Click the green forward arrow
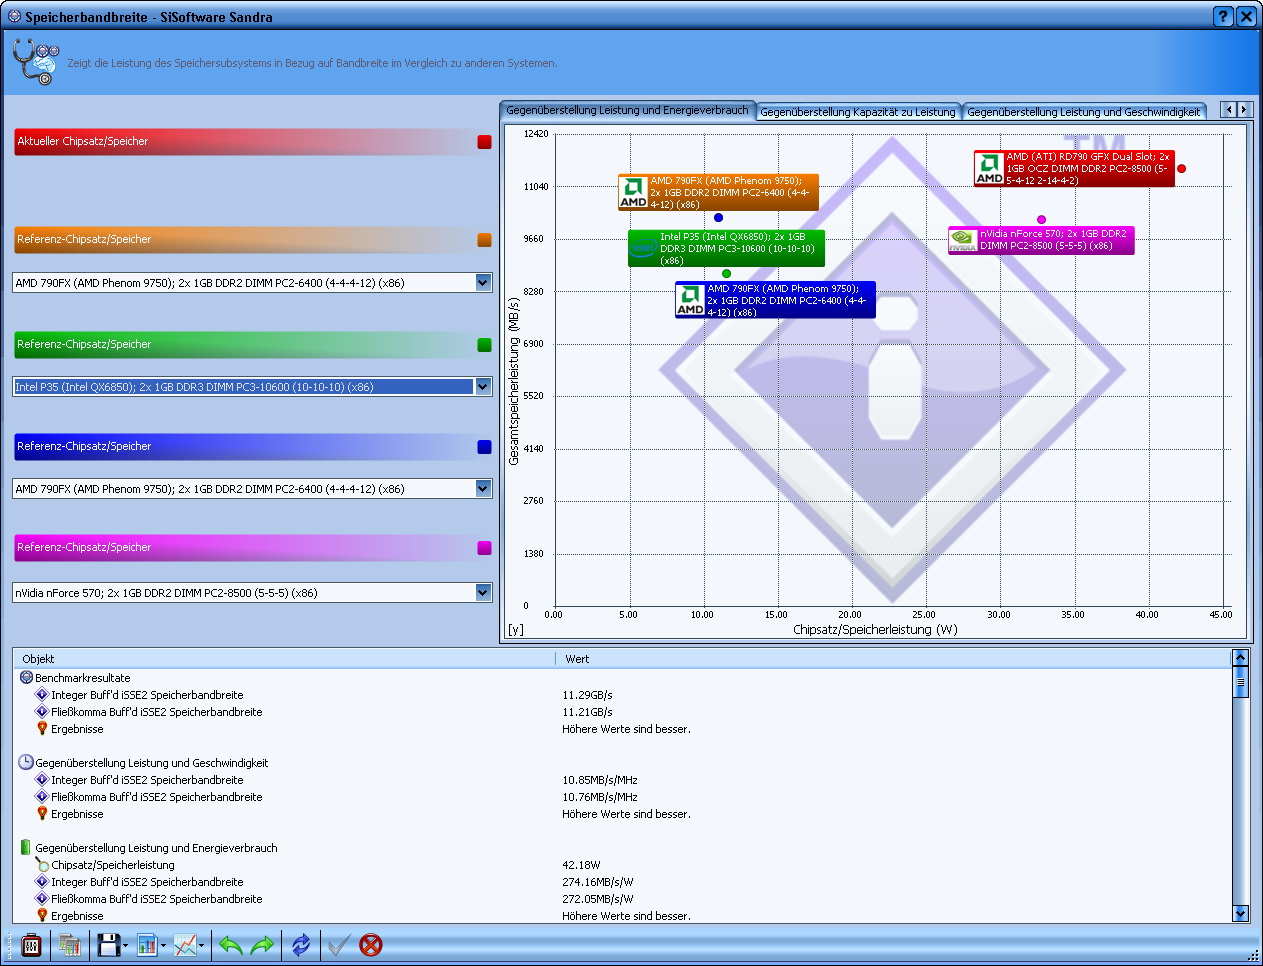The width and height of the screenshot is (1263, 966). click(x=262, y=945)
